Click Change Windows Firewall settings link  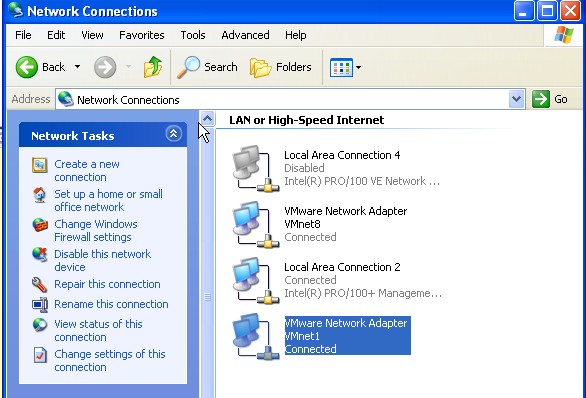(96, 230)
